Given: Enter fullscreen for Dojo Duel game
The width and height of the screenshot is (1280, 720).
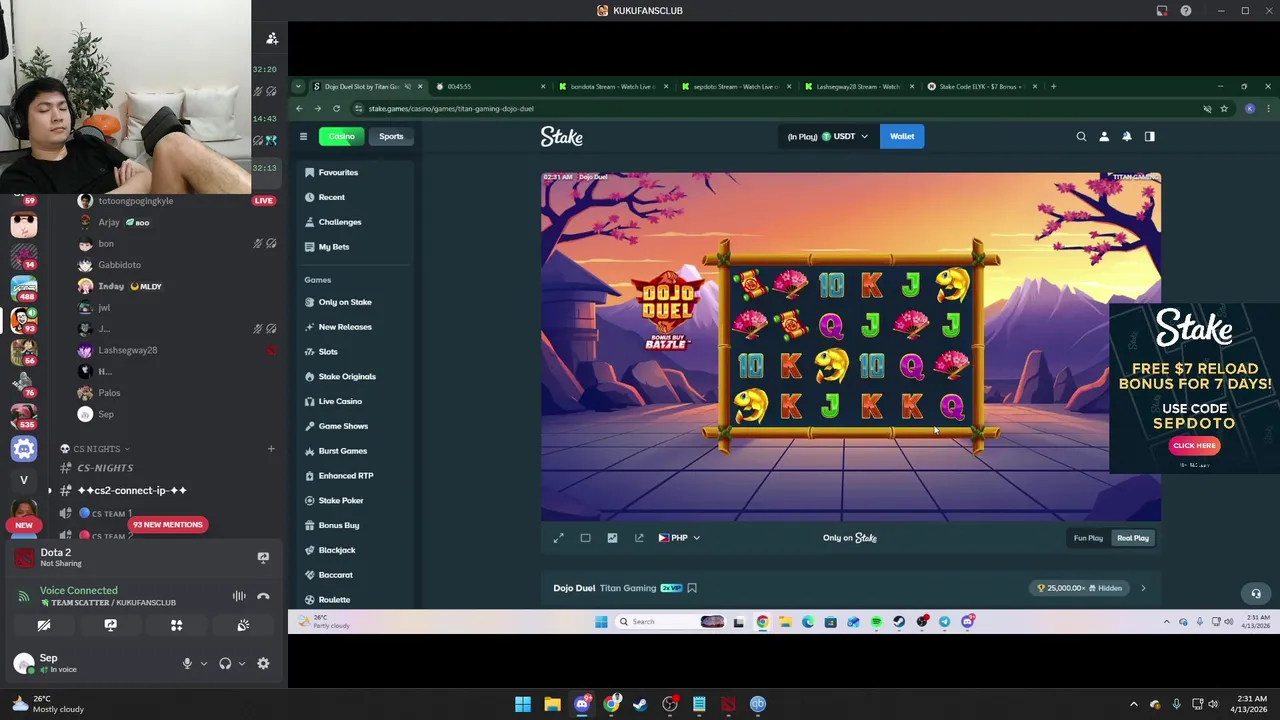Looking at the screenshot, I should pos(559,538).
